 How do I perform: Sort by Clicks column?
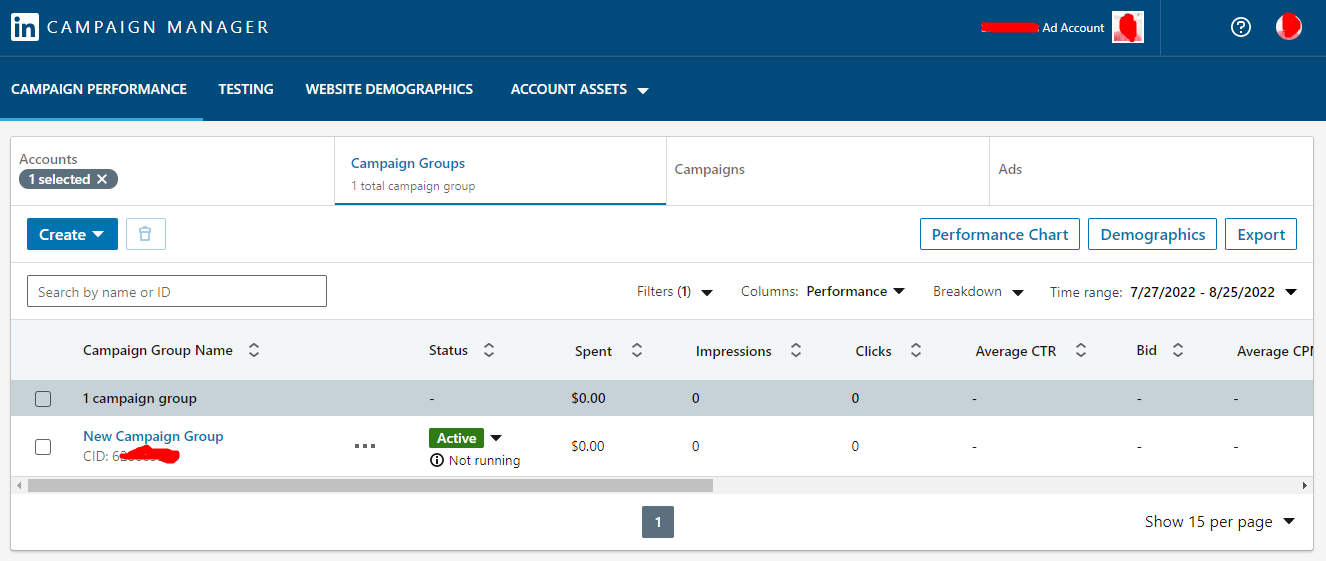(x=916, y=350)
